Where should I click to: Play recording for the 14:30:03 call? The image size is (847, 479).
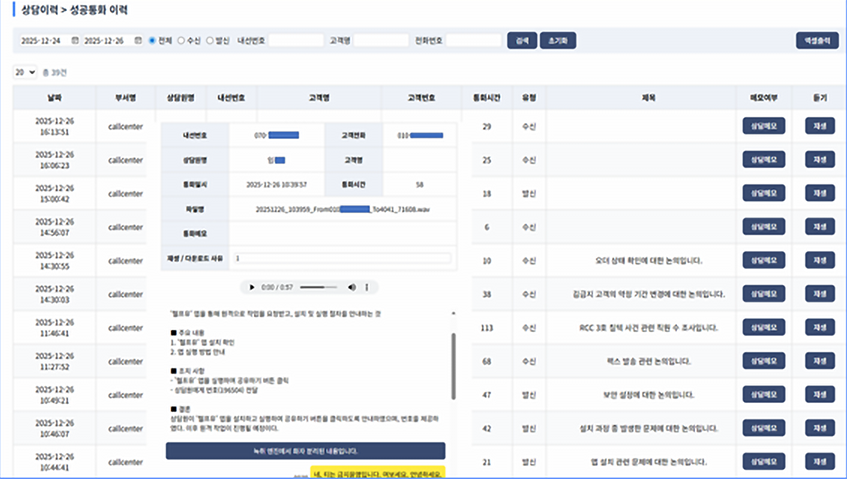[x=820, y=294]
